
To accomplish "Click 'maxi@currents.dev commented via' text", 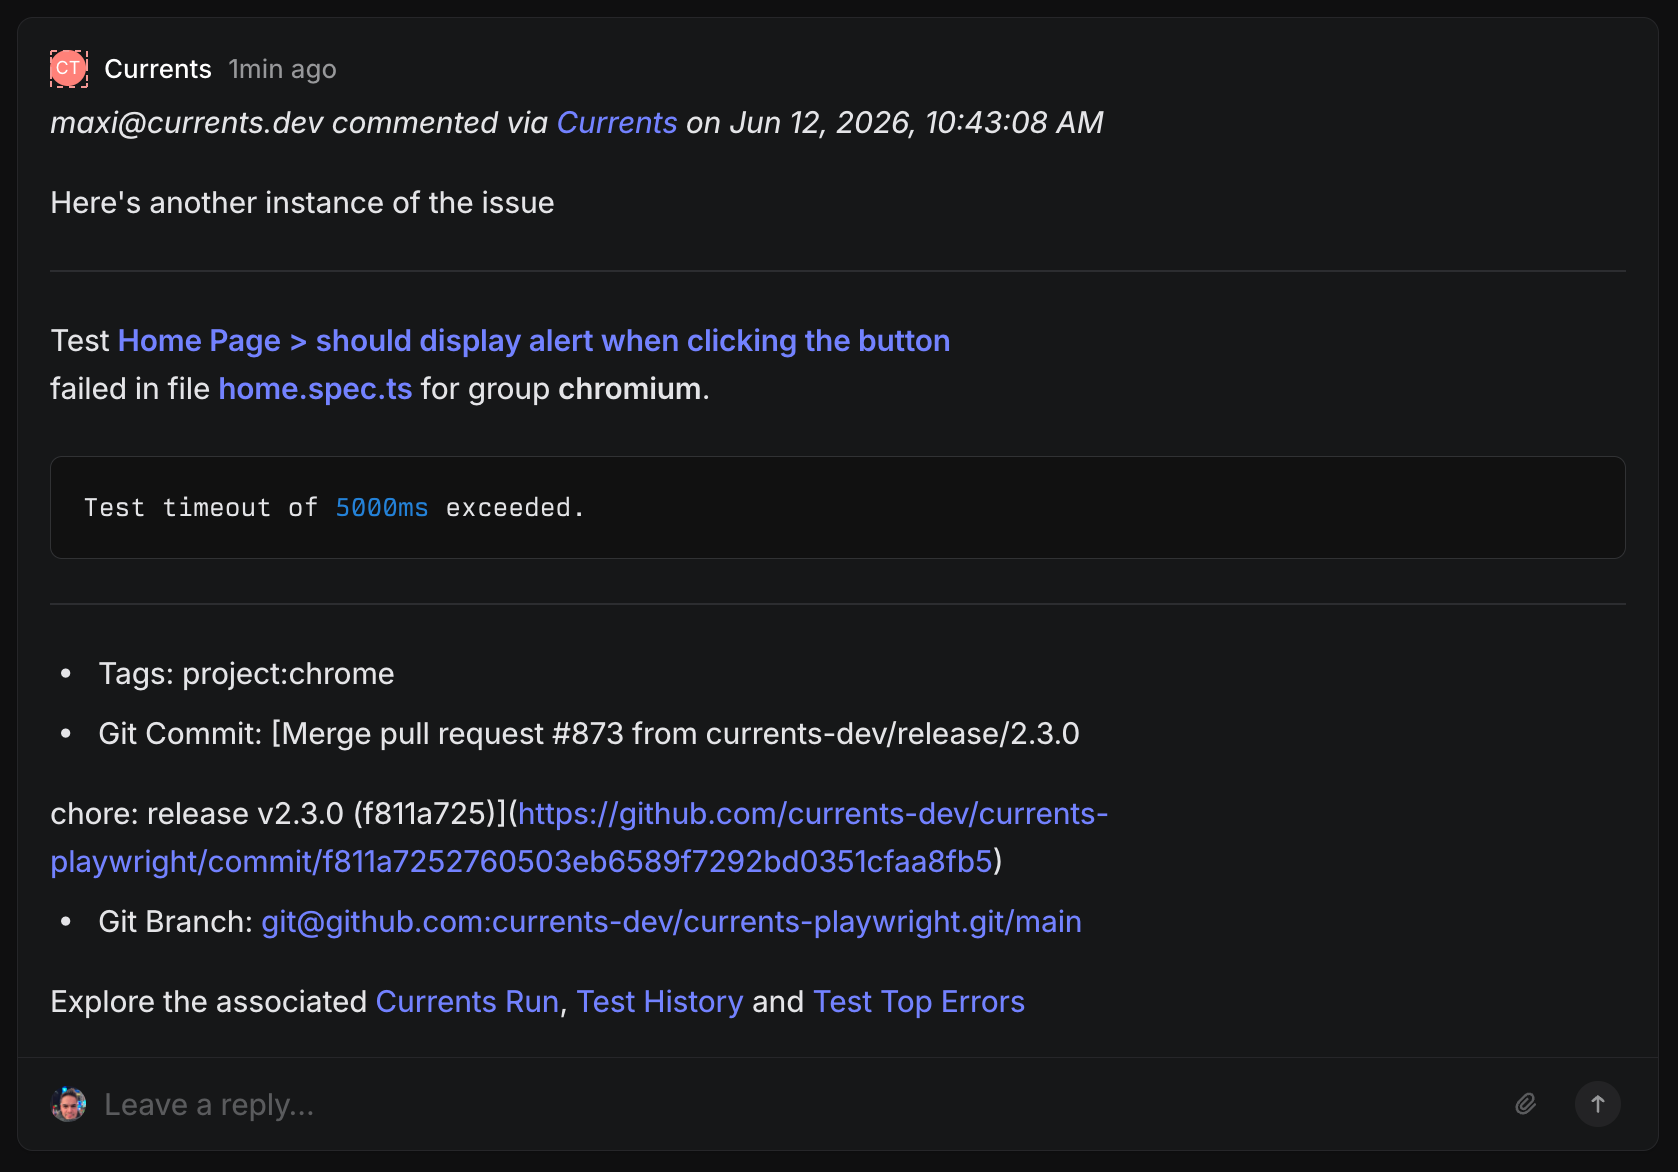I will 299,122.
